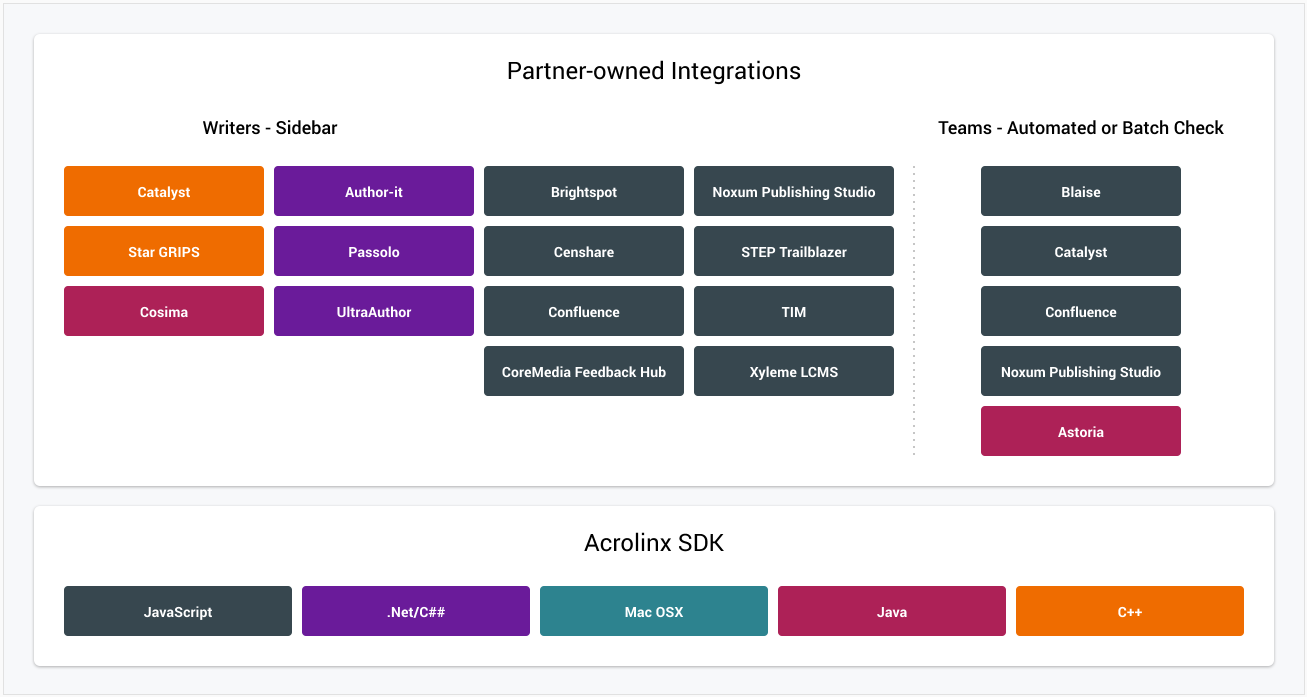This screenshot has width=1307, height=697.
Task: Open the TIM integration tile
Action: [x=794, y=311]
